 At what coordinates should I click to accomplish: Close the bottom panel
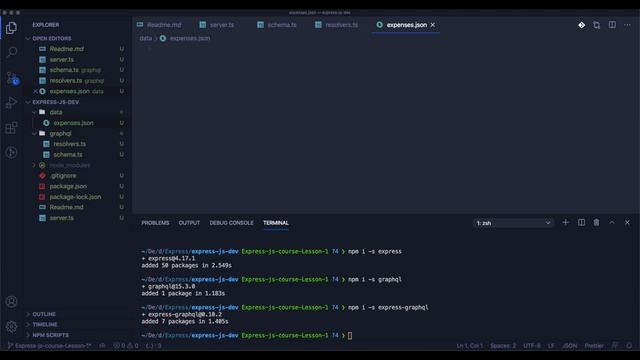click(x=627, y=222)
